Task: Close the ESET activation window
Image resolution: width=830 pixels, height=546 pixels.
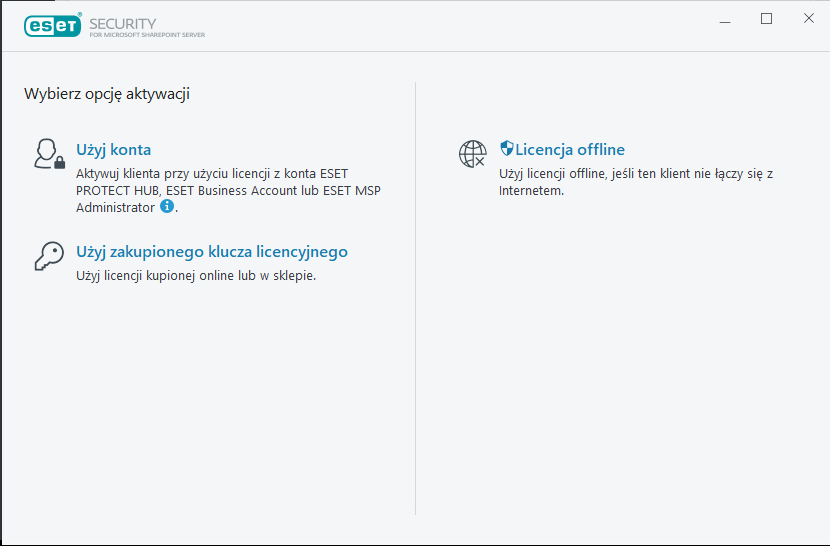Action: [x=808, y=19]
